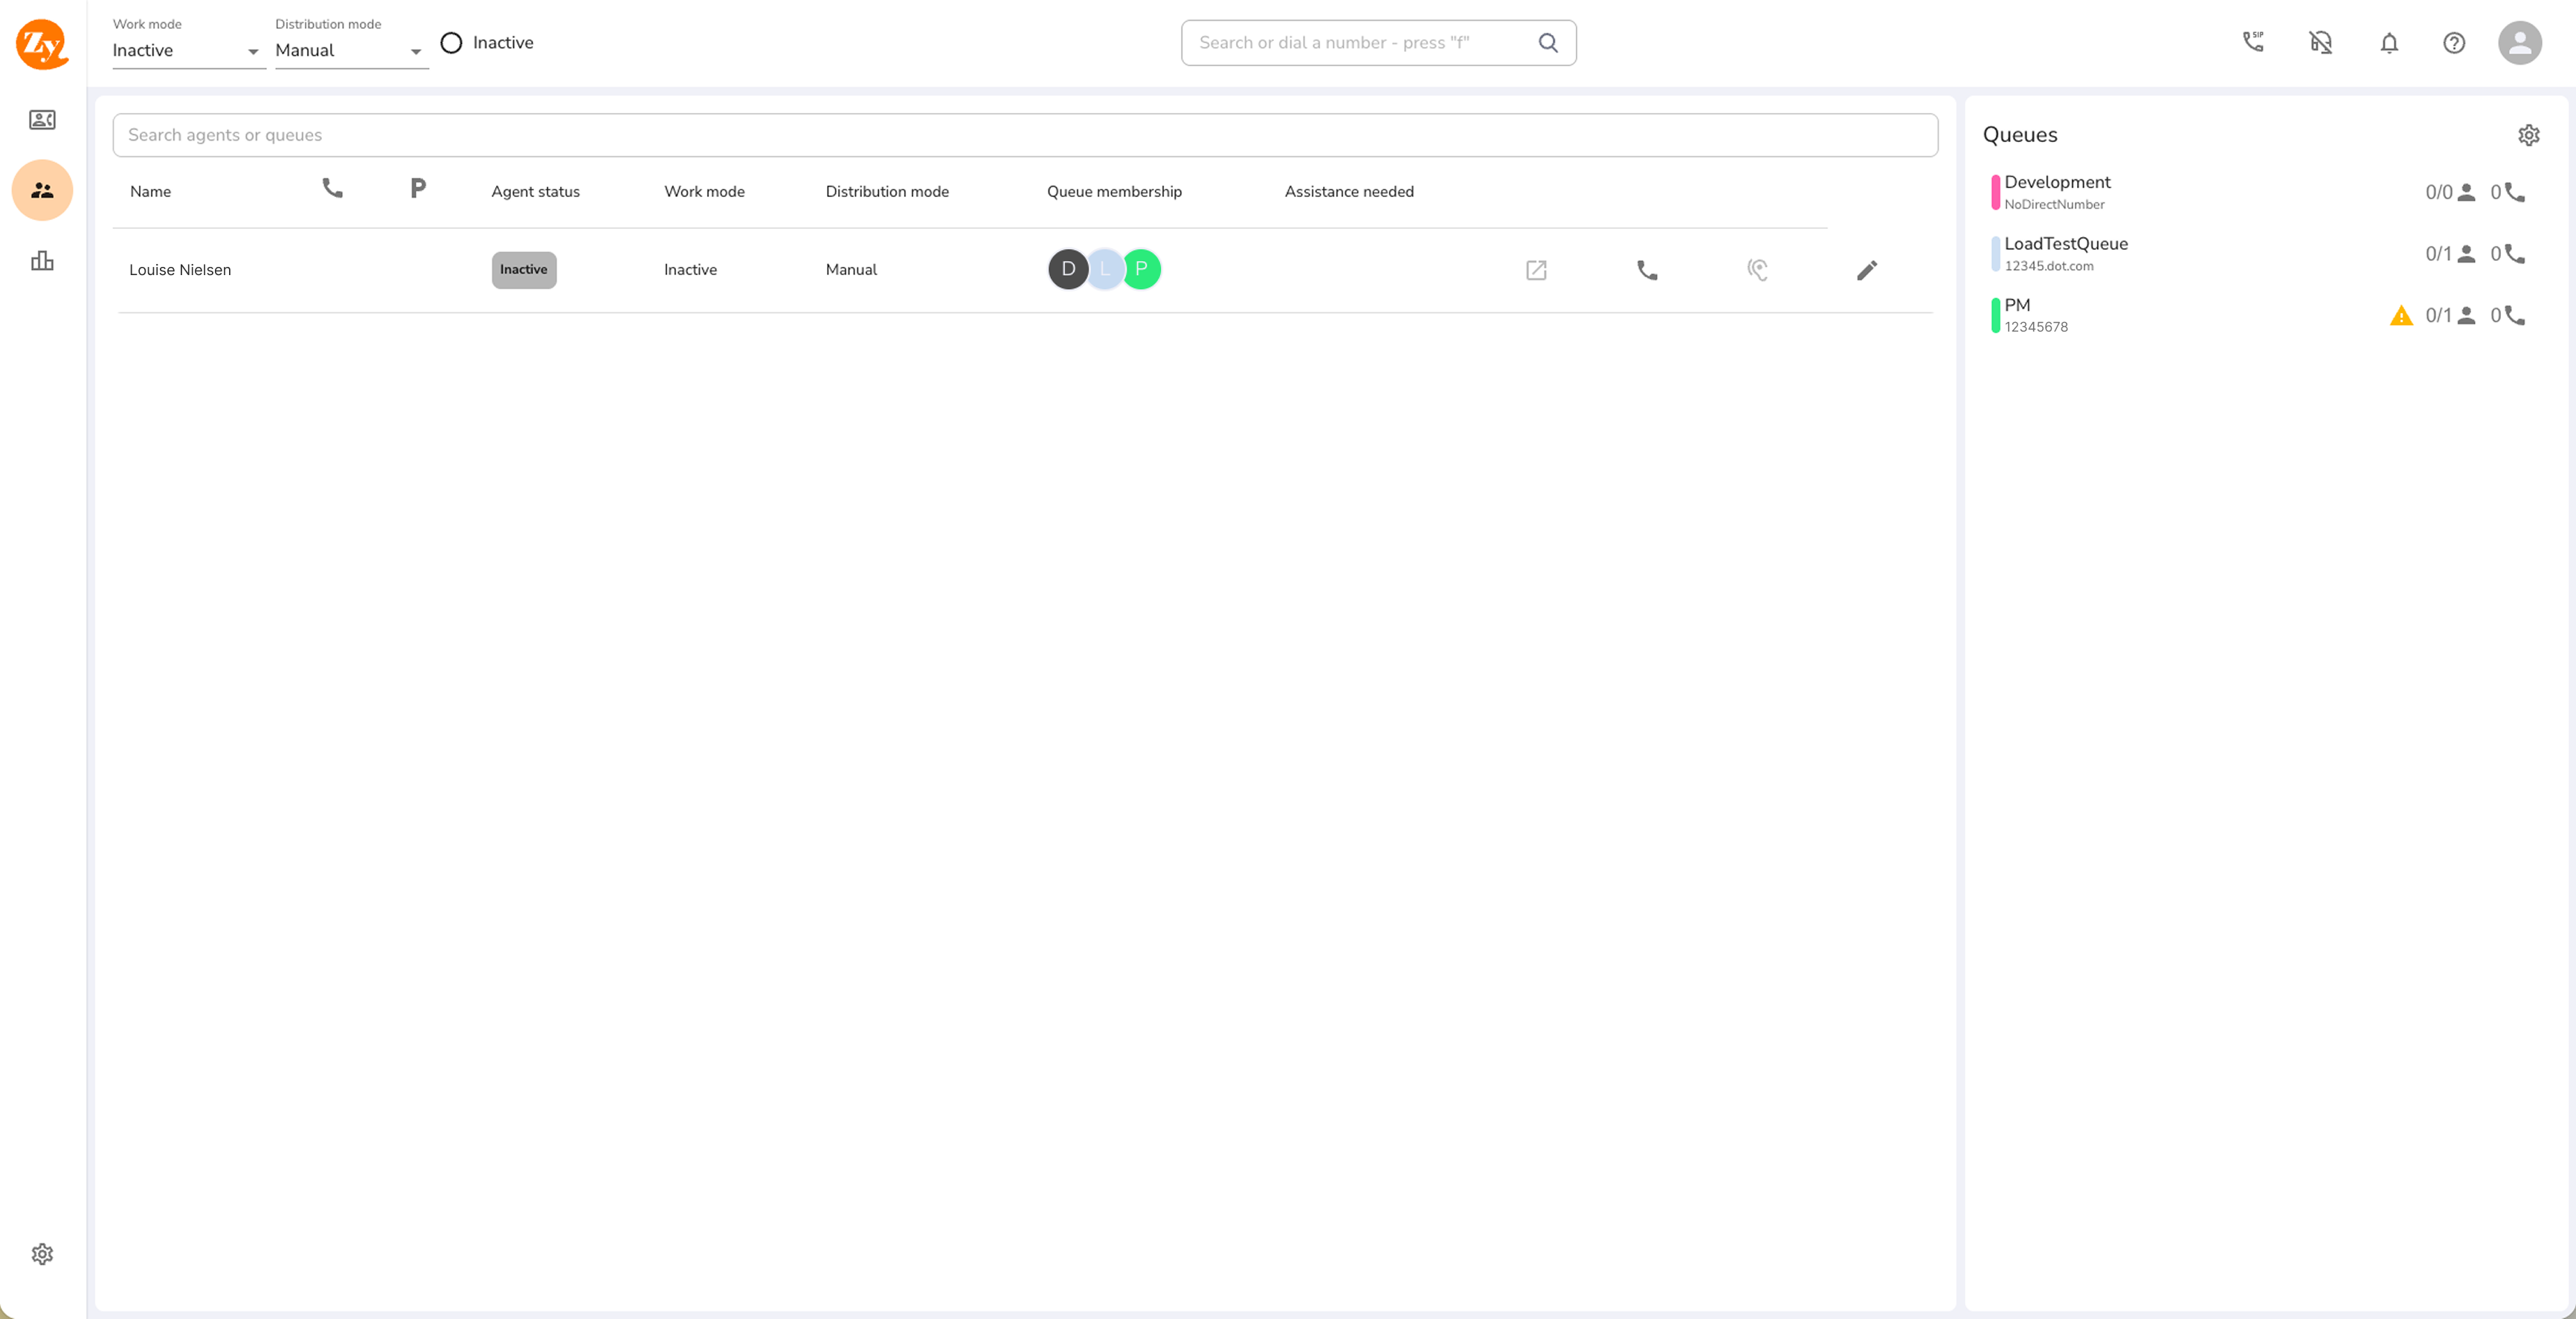Open the user profile avatar
This screenshot has width=2576, height=1319.
(x=2519, y=43)
